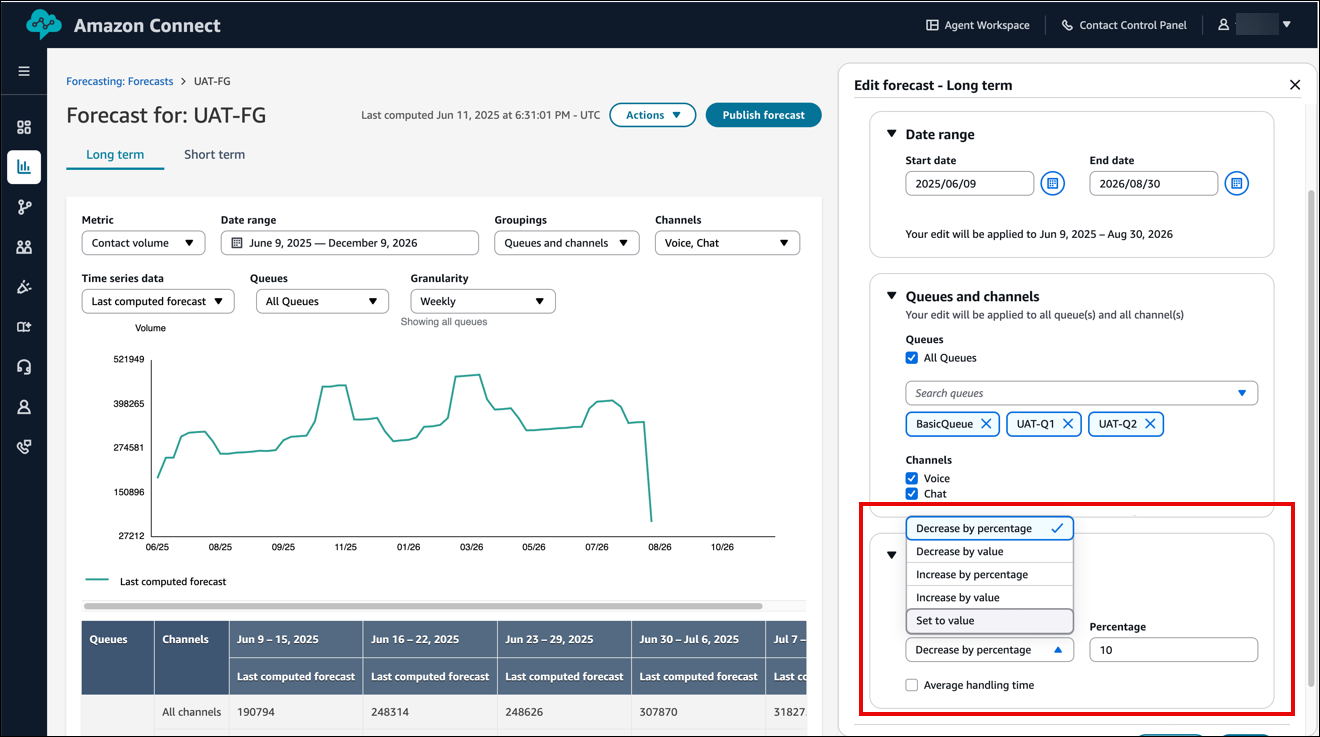The width and height of the screenshot is (1320, 737).
Task: Disable the Voice channel checkbox
Action: [911, 478]
